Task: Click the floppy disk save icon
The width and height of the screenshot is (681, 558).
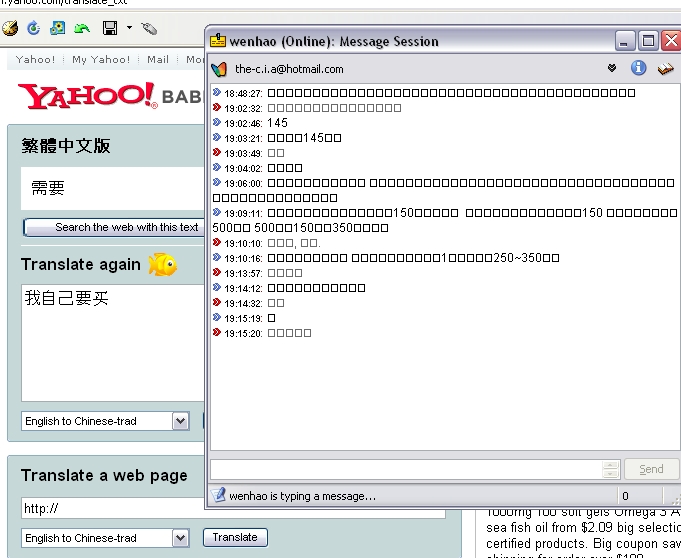Action: click(110, 28)
